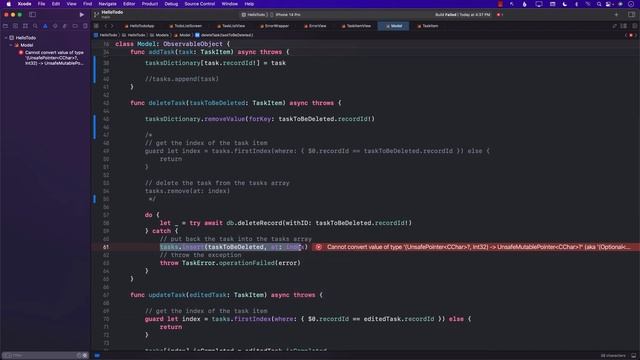Click the 'throw TaskError.operationFailed(error)' line
This screenshot has width=640, height=360.
click(x=230, y=263)
